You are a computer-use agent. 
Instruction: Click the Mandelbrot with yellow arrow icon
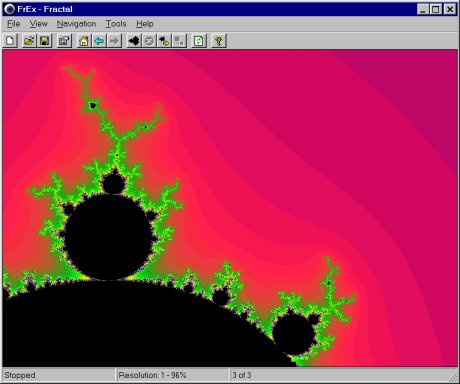(164, 41)
